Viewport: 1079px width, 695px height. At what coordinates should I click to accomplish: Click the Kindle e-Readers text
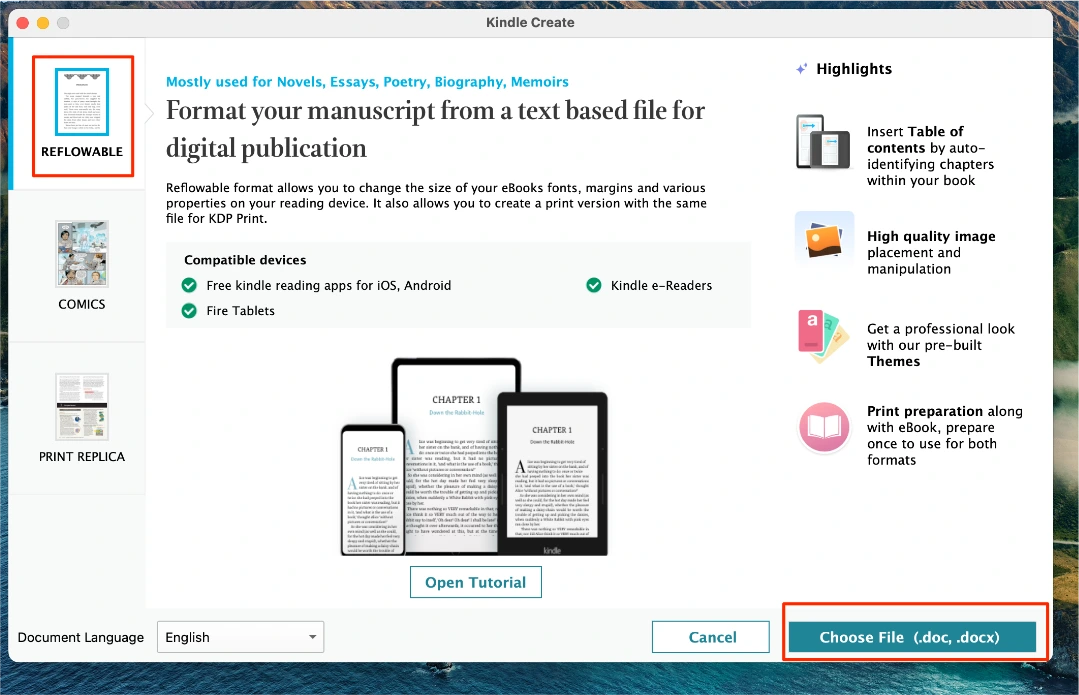point(661,286)
